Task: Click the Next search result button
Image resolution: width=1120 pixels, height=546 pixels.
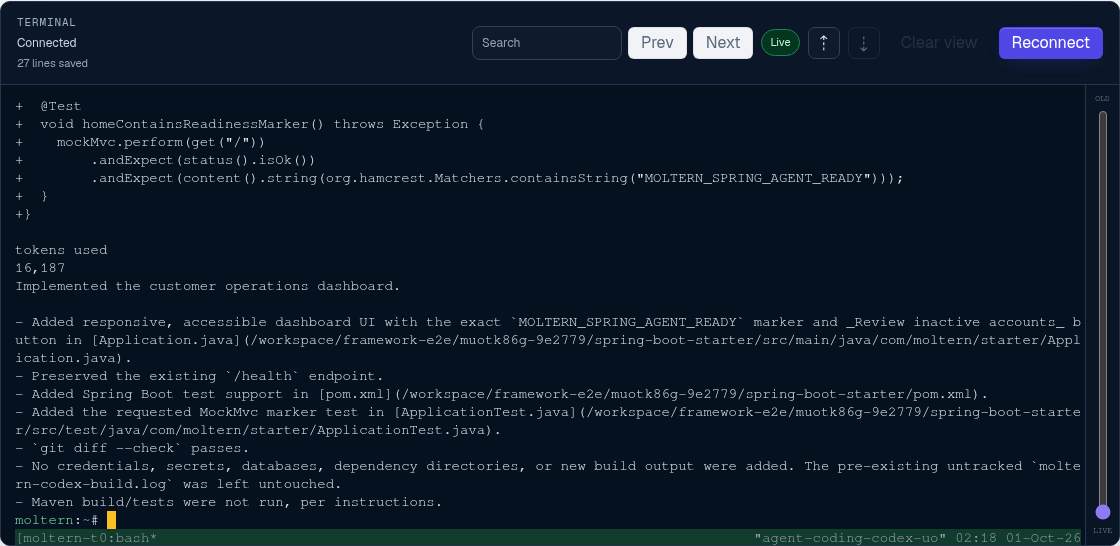Action: [x=723, y=43]
